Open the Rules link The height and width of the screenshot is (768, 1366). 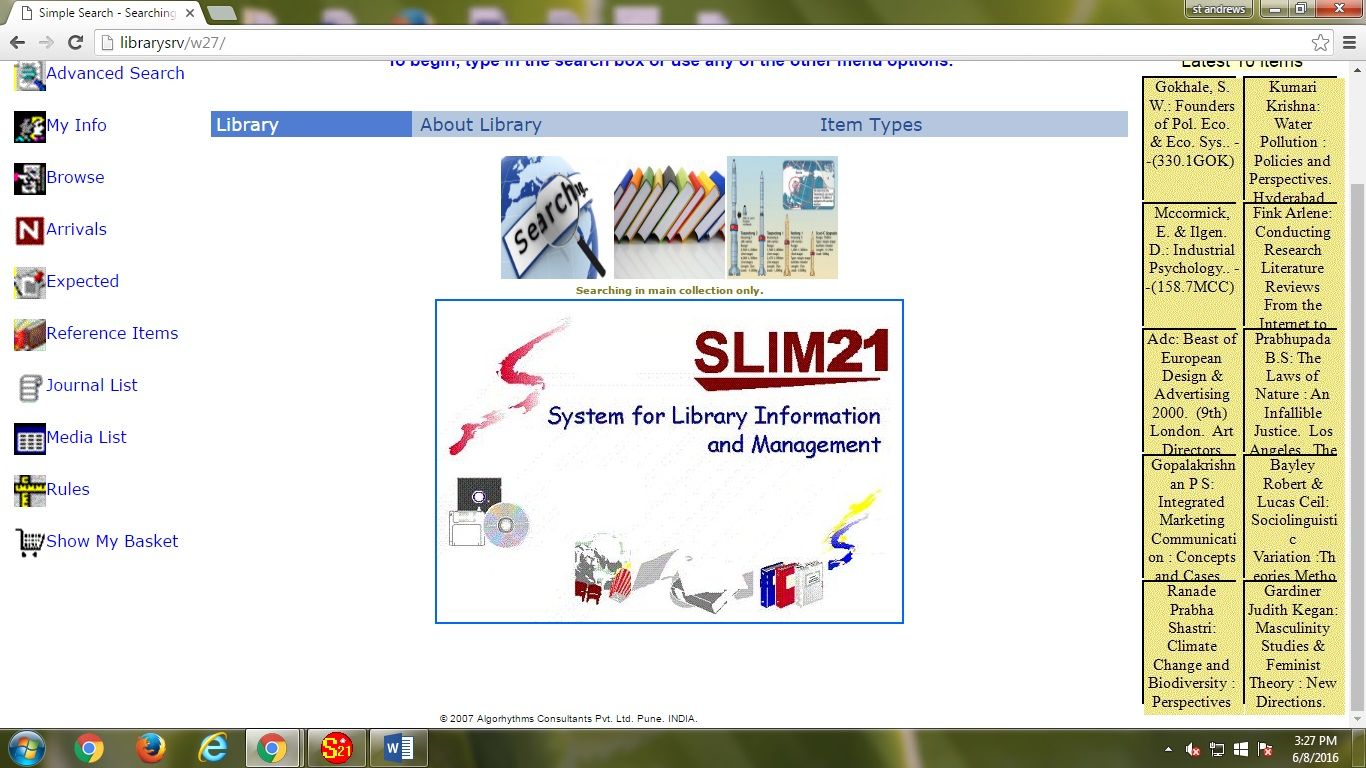pyautogui.click(x=68, y=489)
